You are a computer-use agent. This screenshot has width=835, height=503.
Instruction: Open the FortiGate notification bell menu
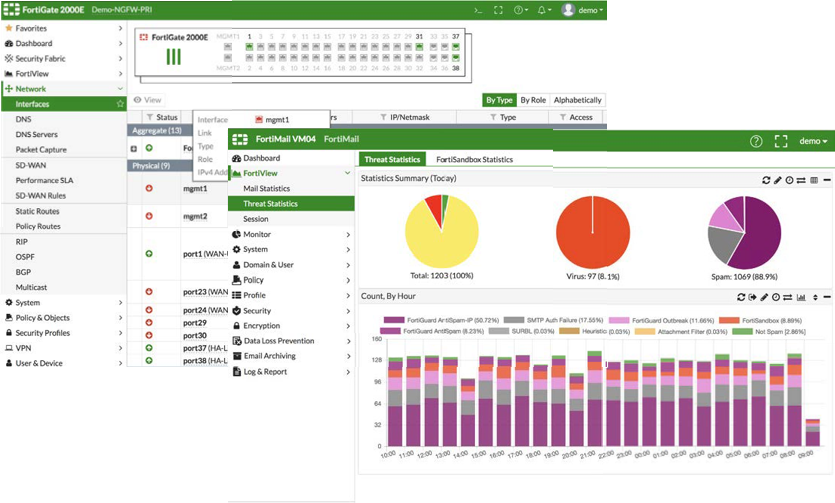(544, 10)
